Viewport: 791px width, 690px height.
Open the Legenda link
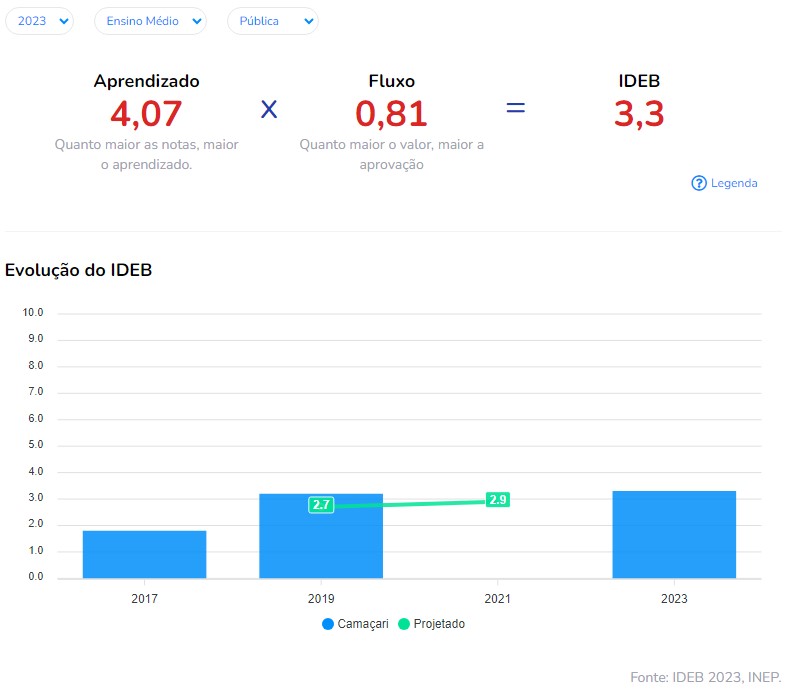click(734, 183)
